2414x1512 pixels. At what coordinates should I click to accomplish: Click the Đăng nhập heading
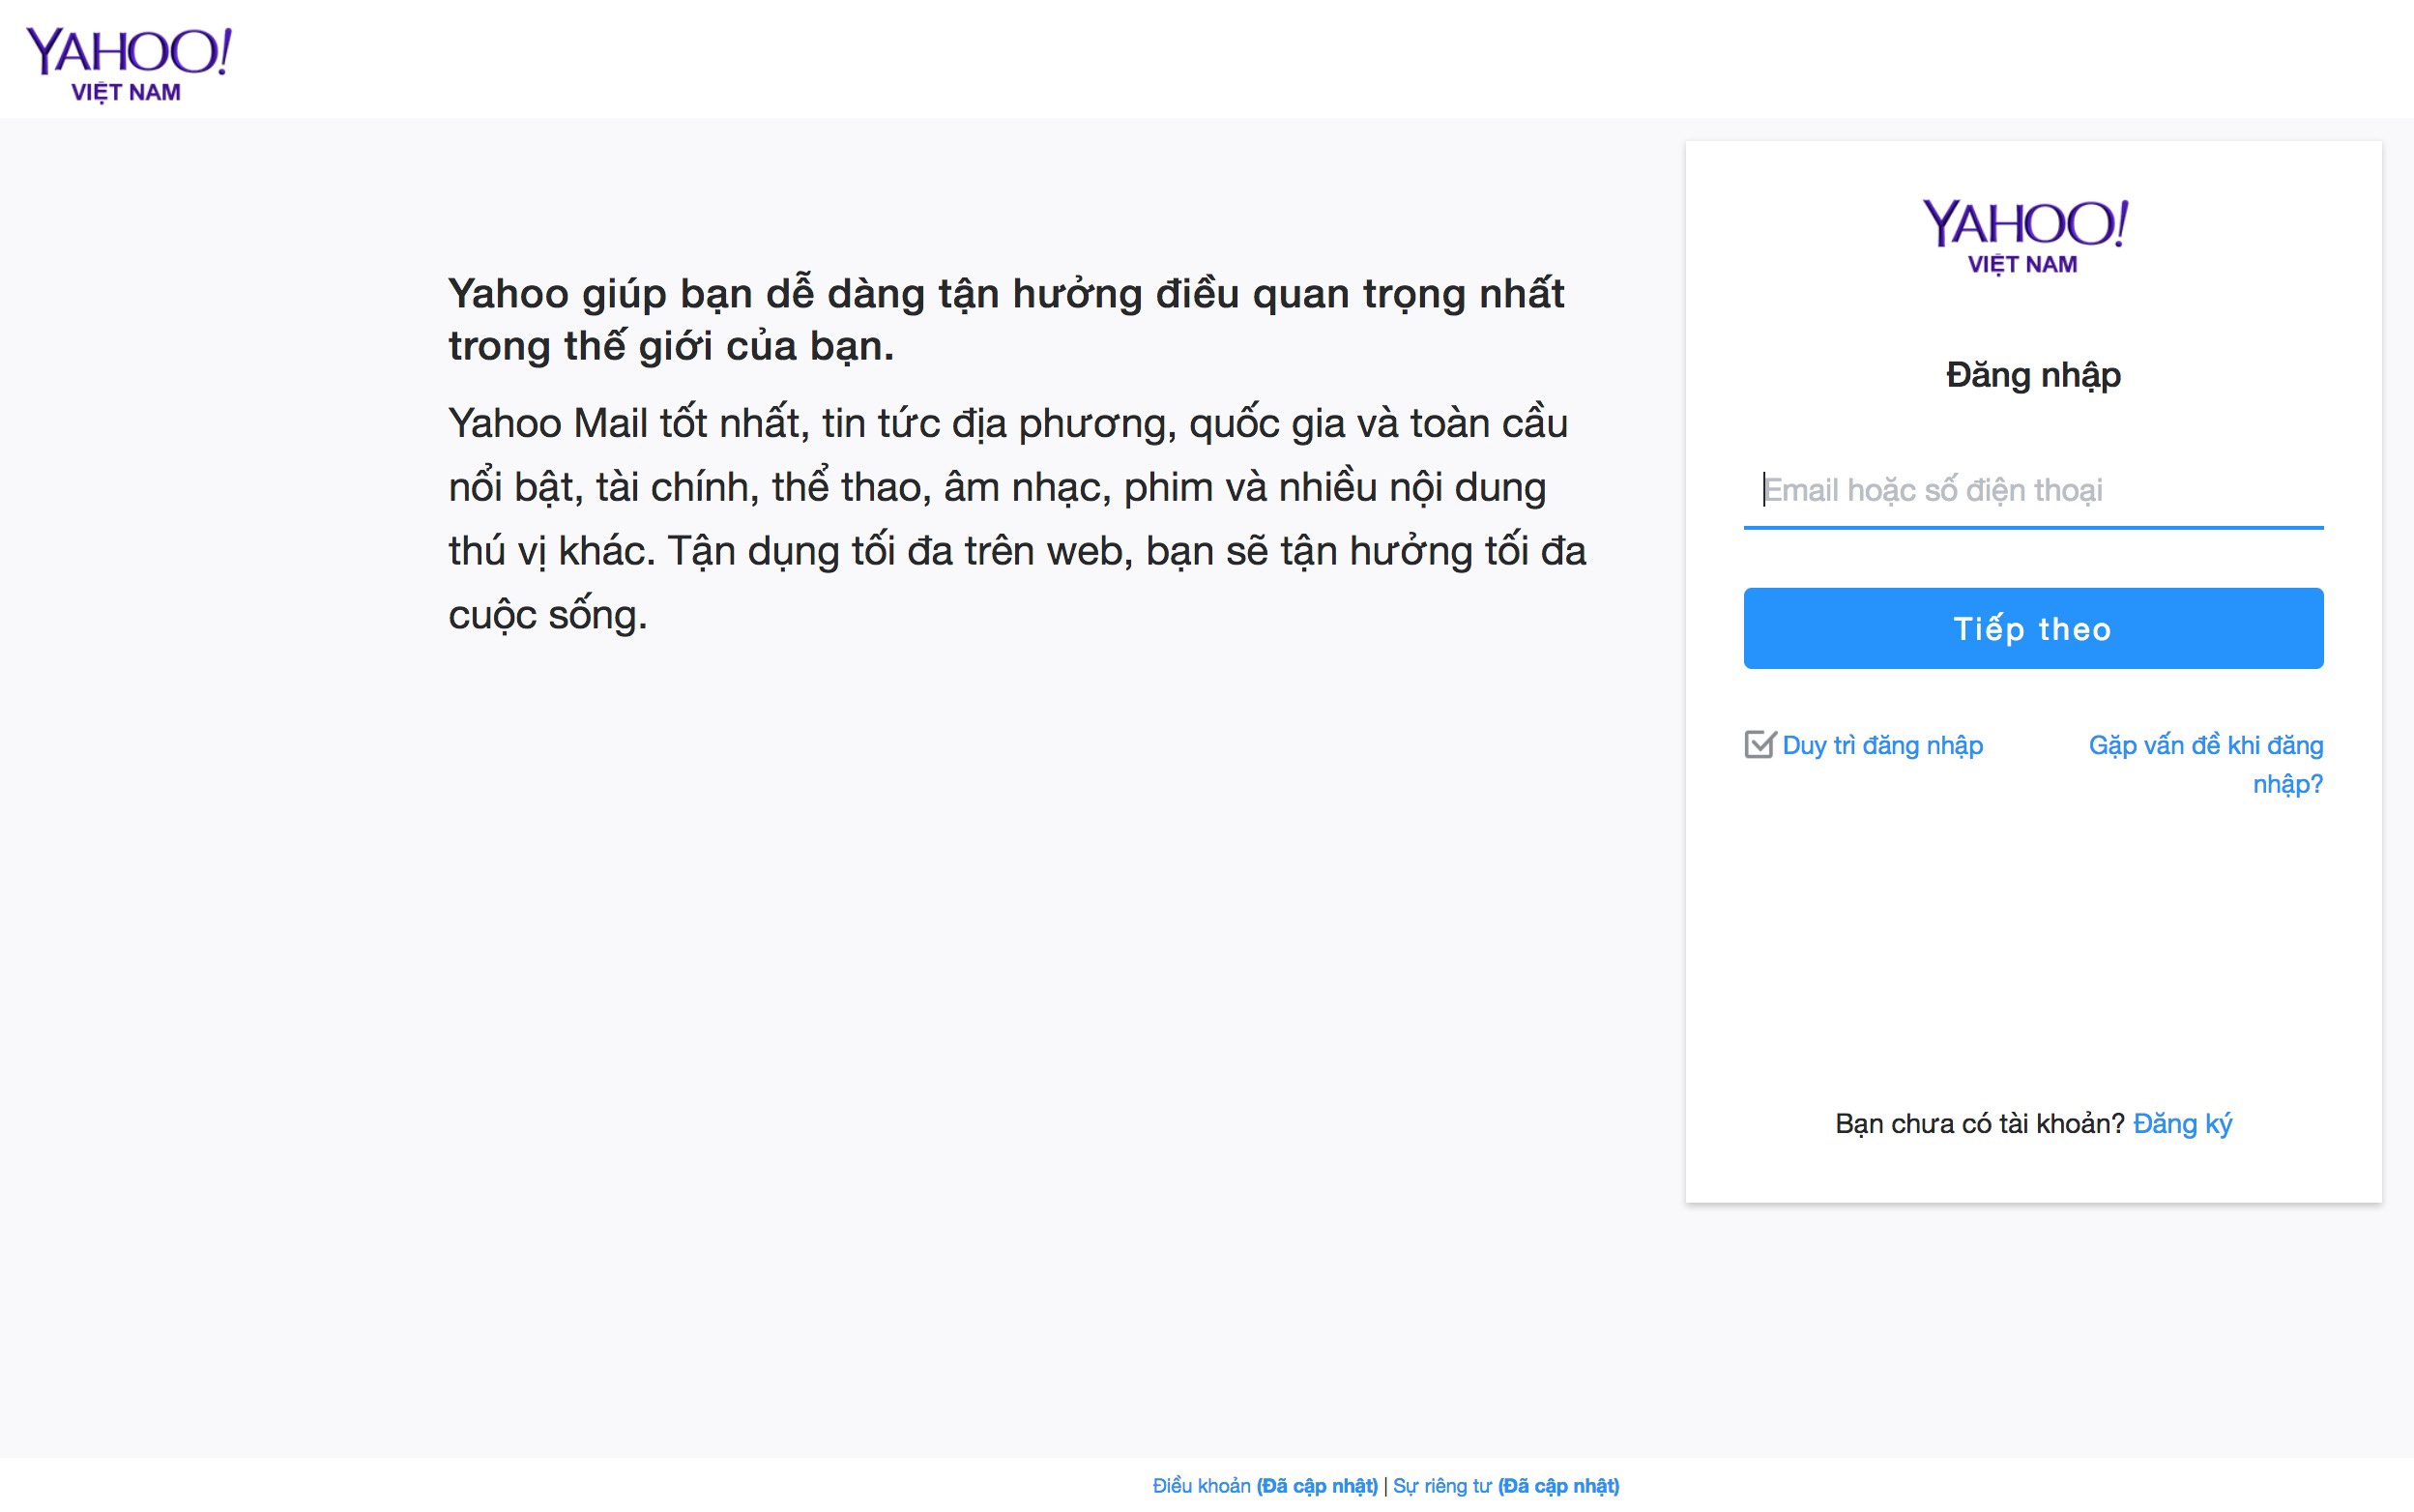point(2034,375)
